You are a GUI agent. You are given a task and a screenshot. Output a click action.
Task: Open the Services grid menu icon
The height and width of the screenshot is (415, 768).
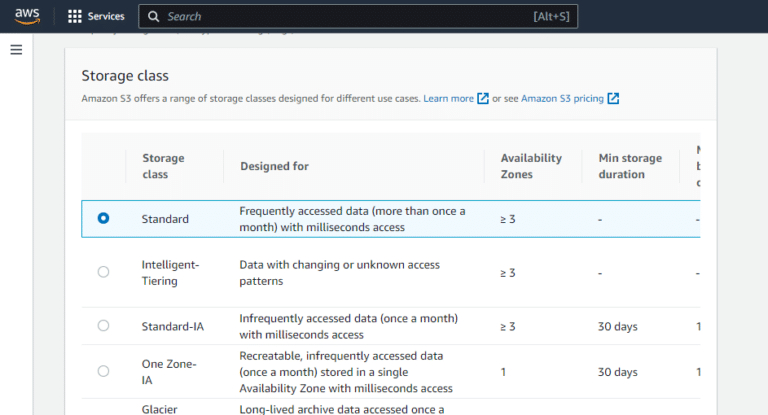(x=75, y=17)
